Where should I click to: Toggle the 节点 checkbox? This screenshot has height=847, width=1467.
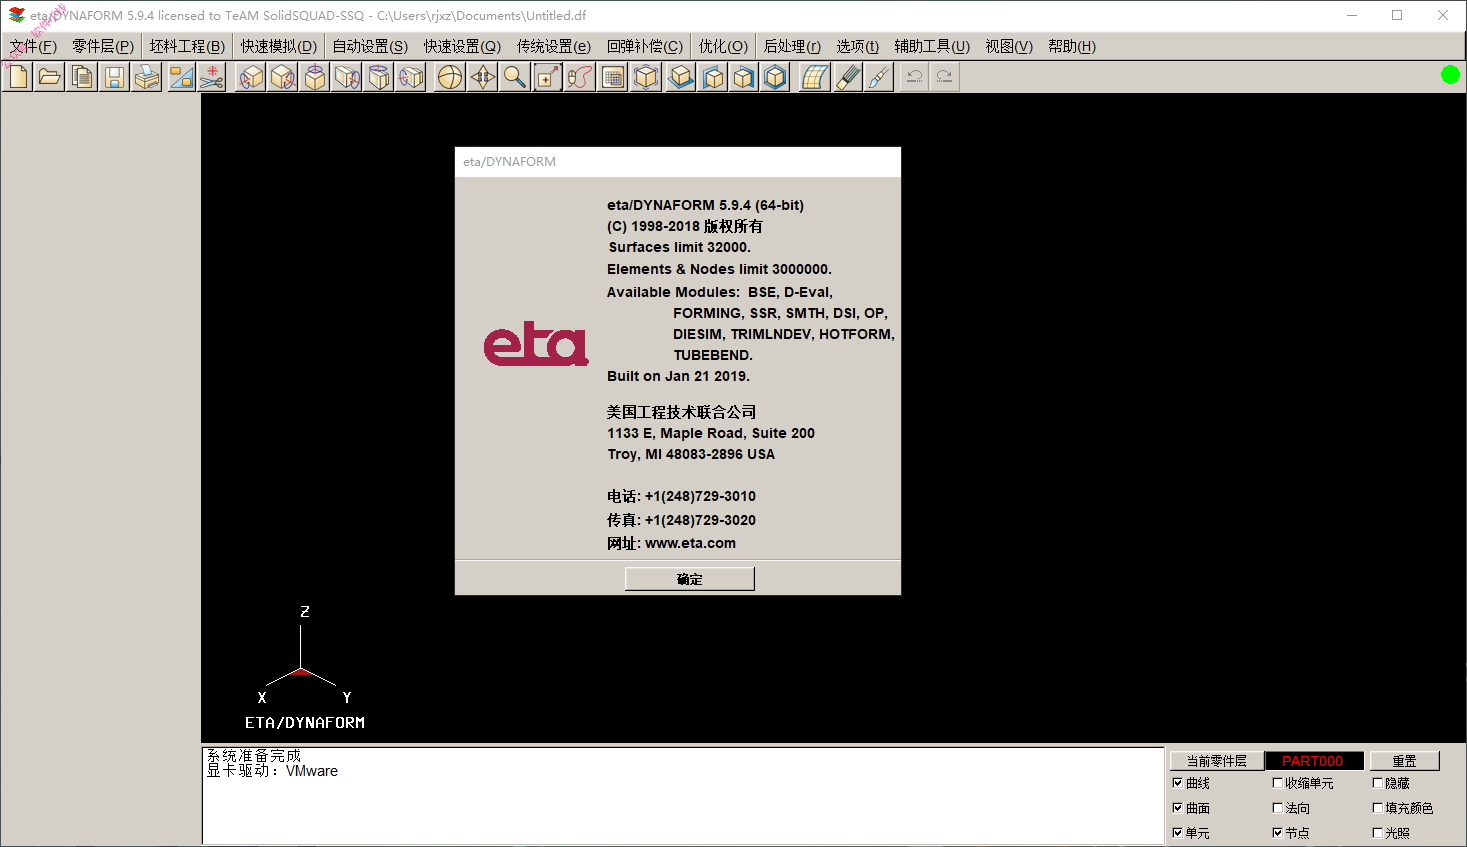1277,833
